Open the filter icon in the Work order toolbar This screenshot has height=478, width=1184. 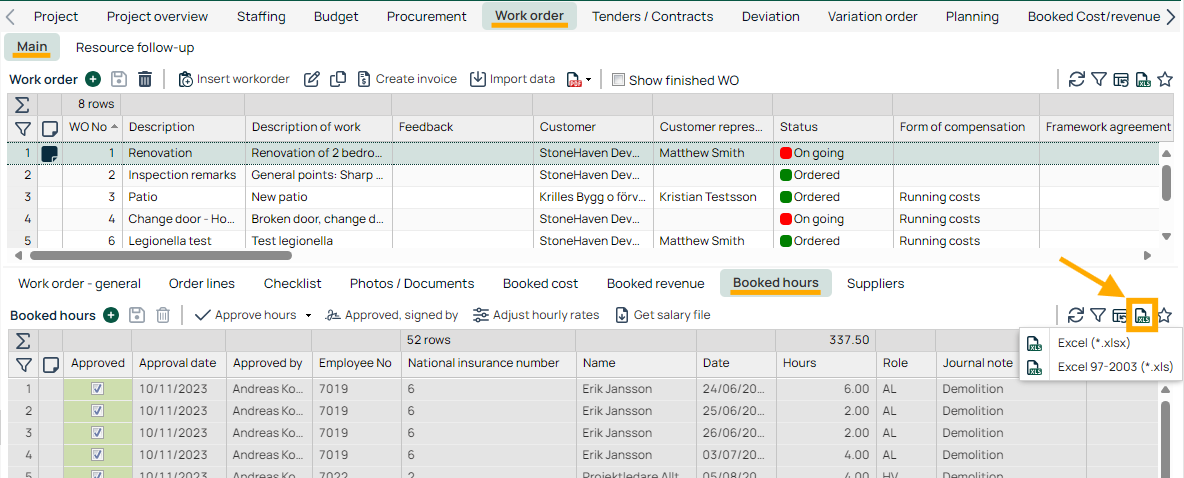(1099, 79)
